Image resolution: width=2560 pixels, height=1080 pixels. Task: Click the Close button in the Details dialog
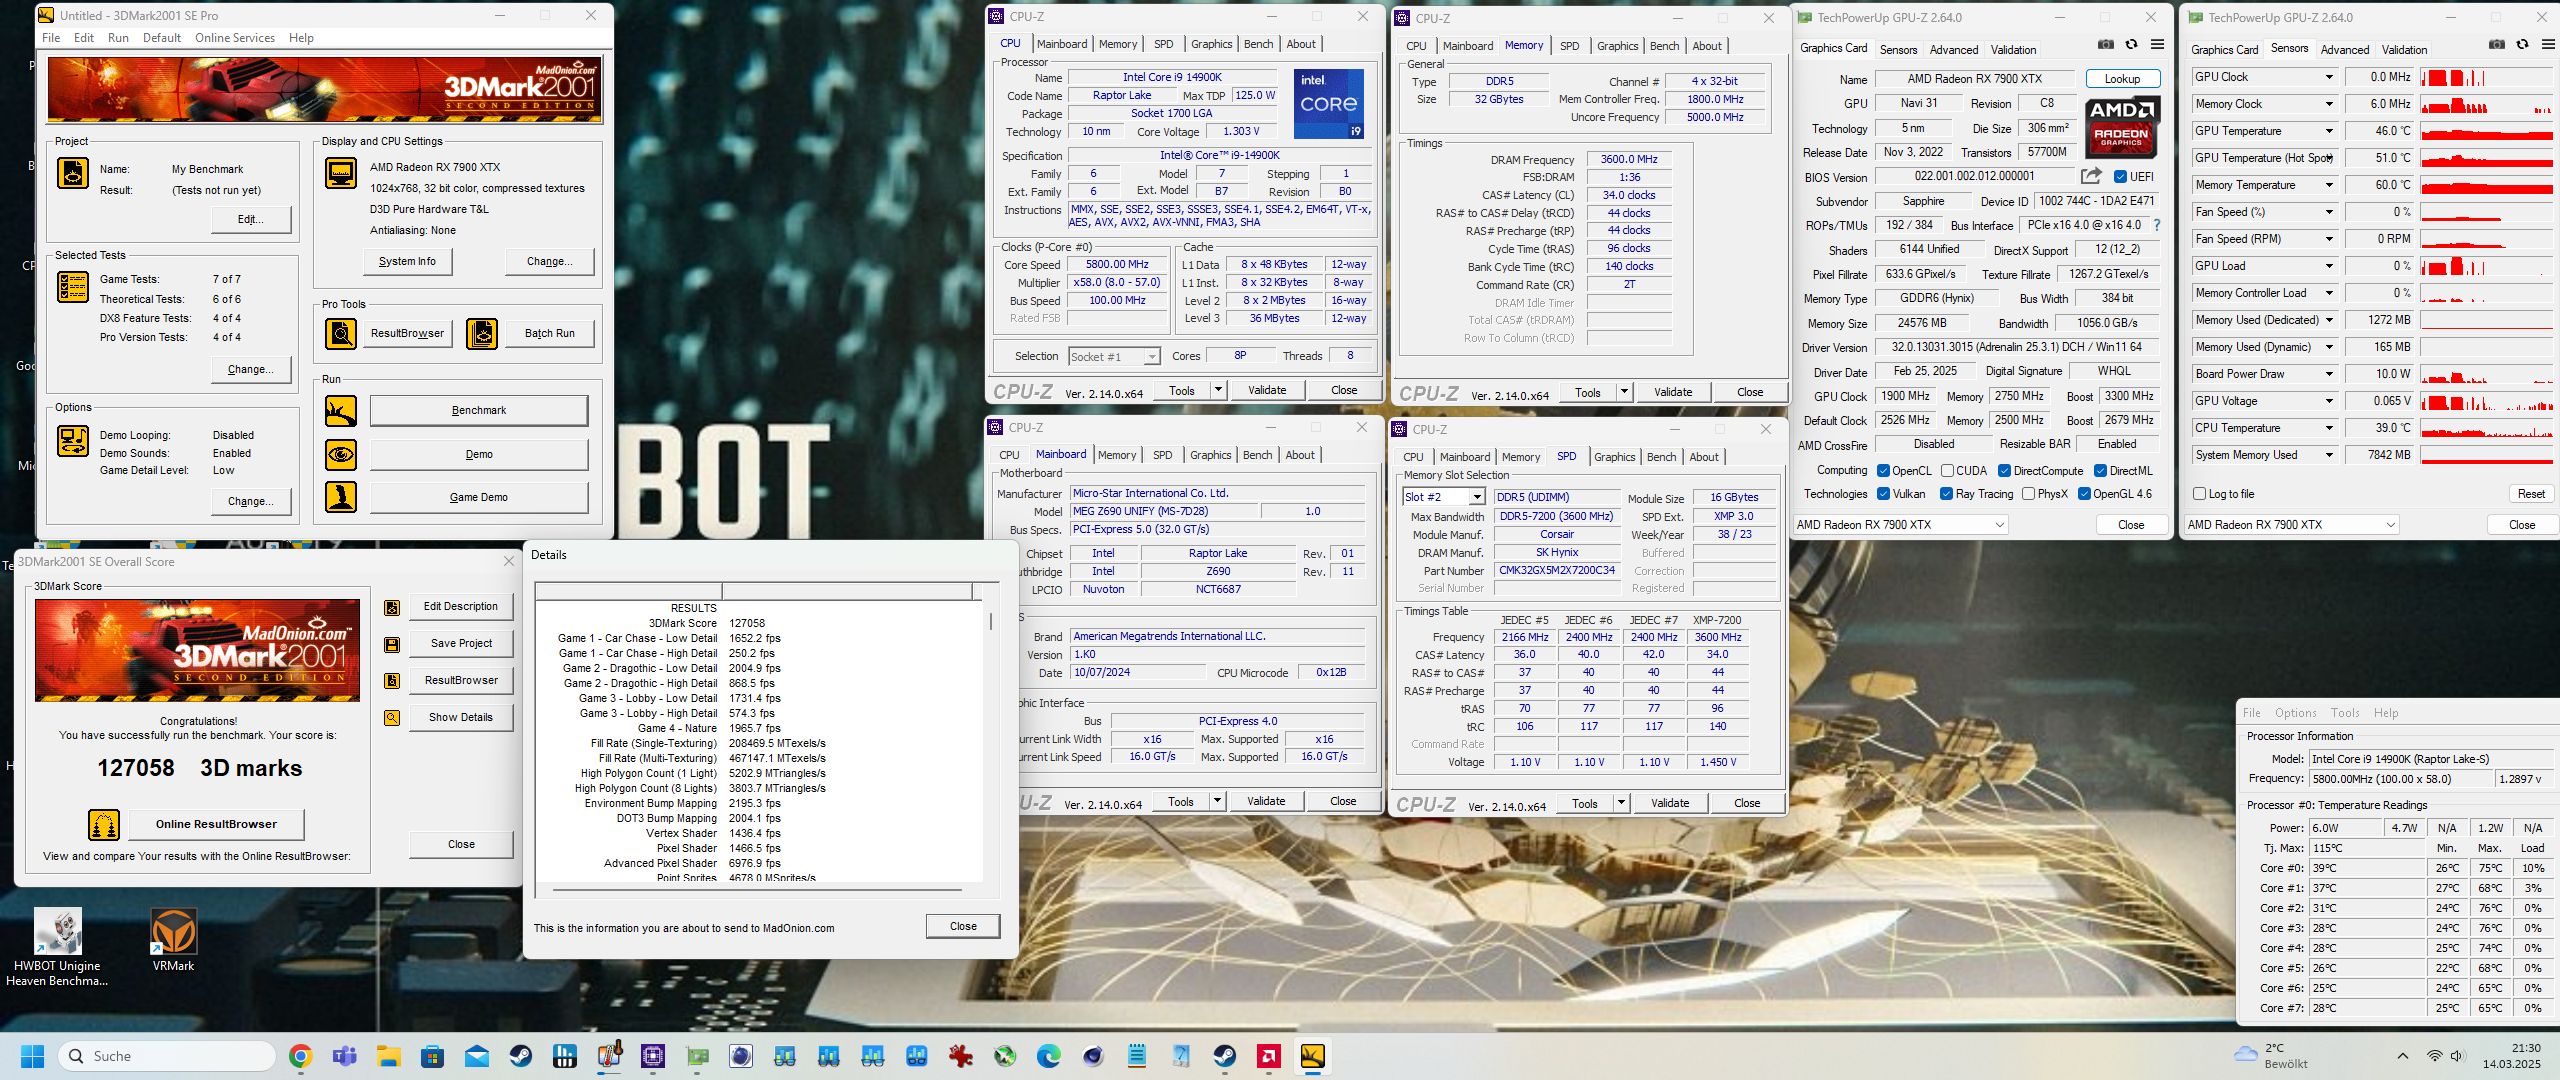963,926
